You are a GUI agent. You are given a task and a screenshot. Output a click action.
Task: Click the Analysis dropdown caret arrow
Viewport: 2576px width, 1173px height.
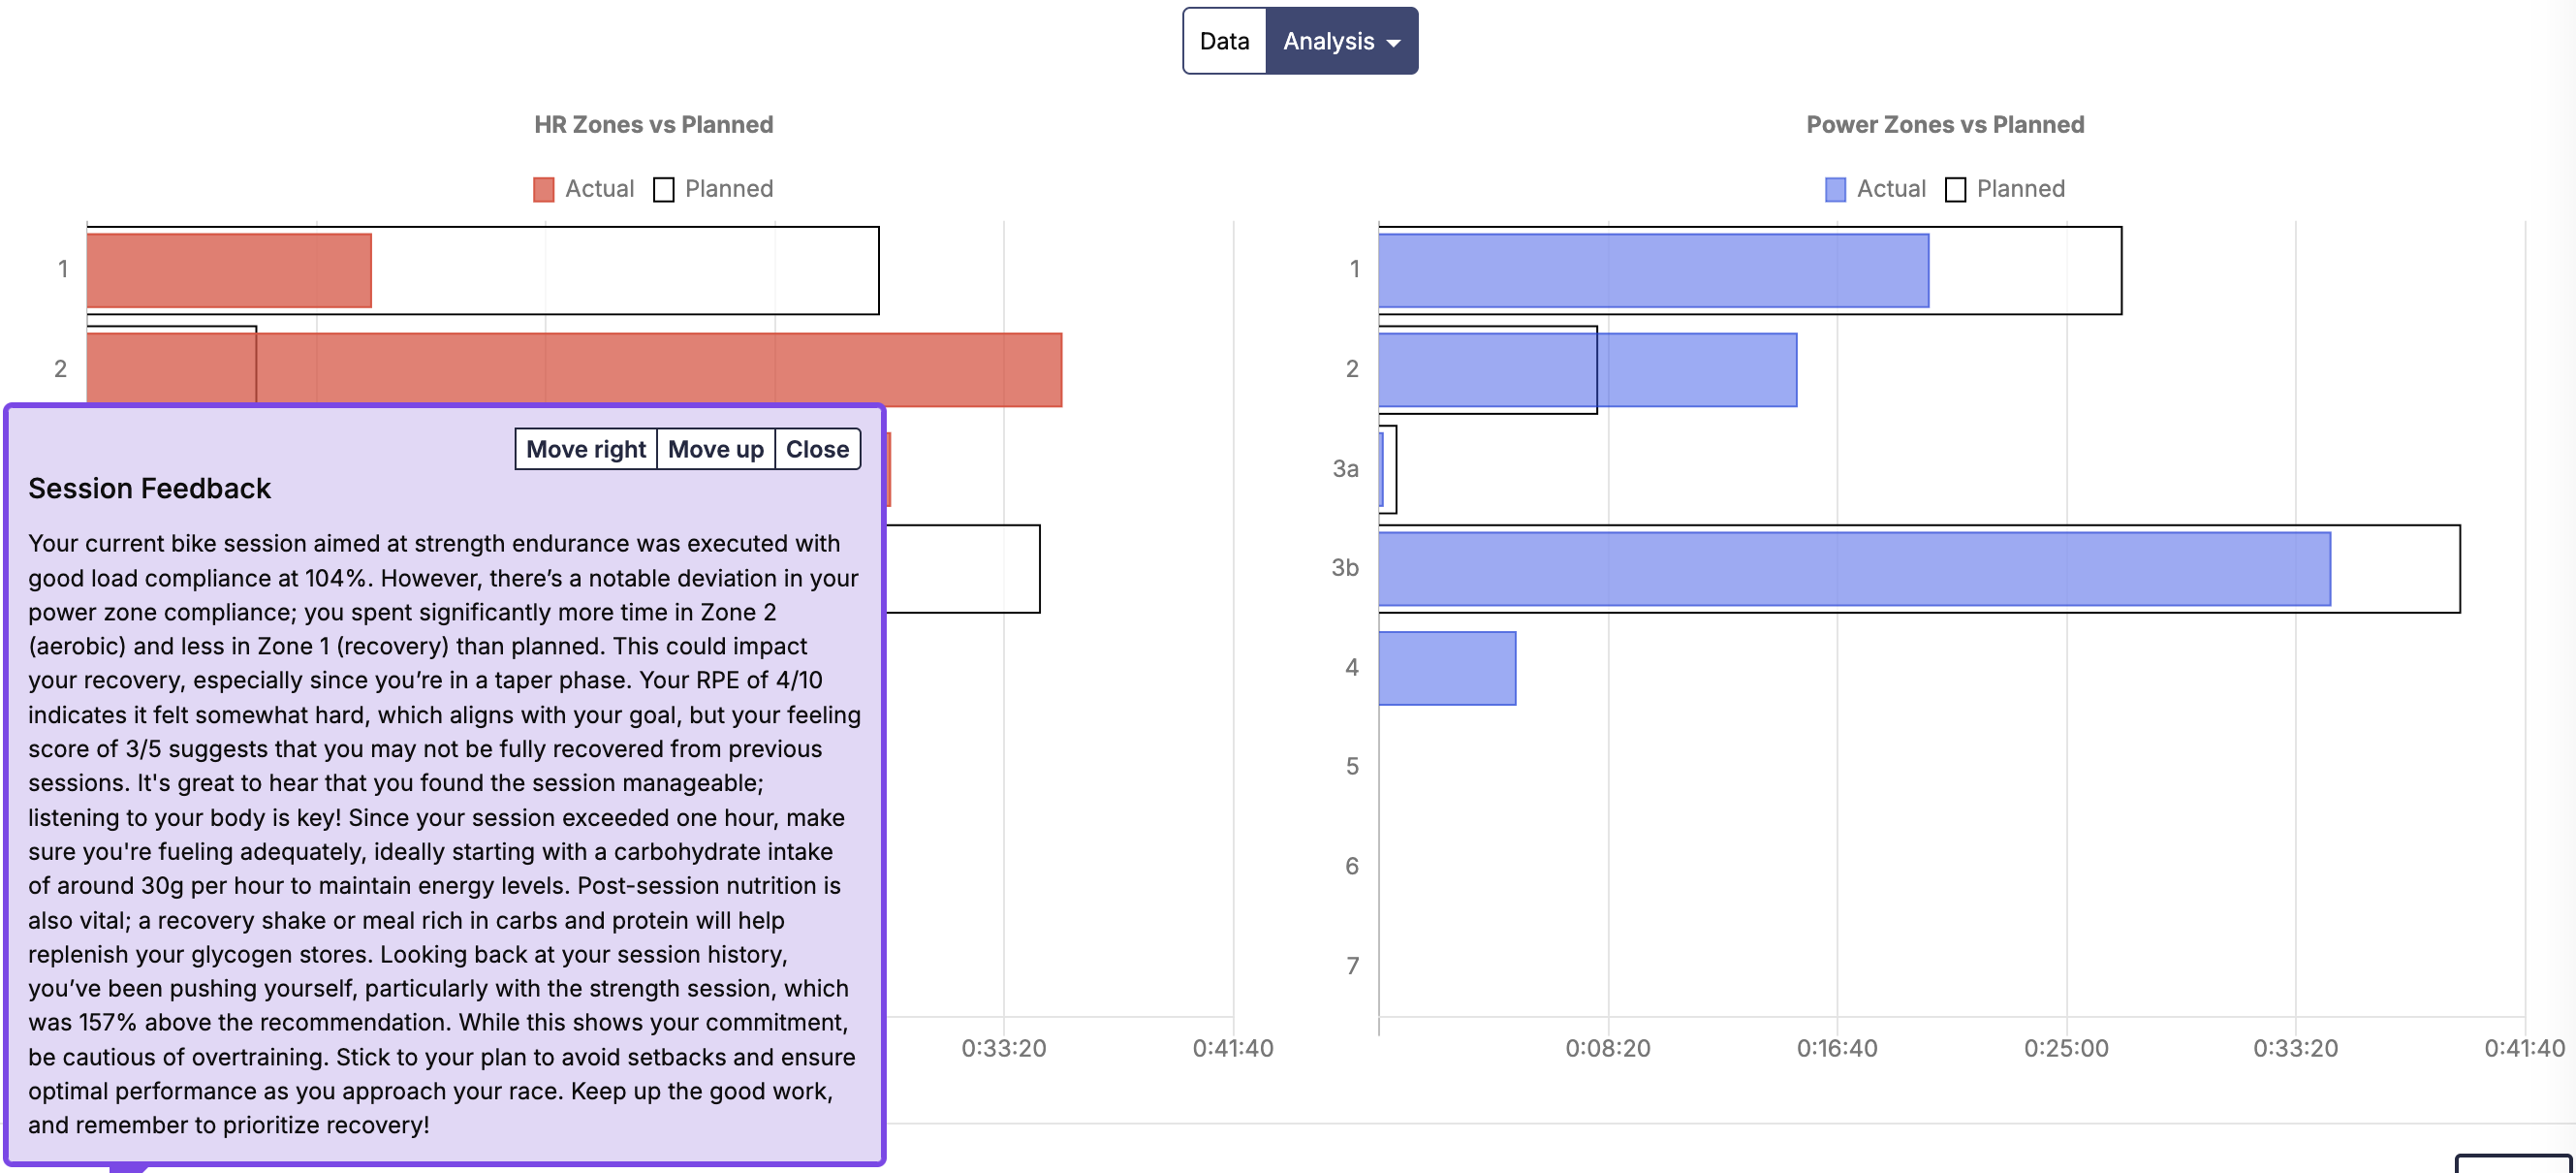(x=1393, y=43)
